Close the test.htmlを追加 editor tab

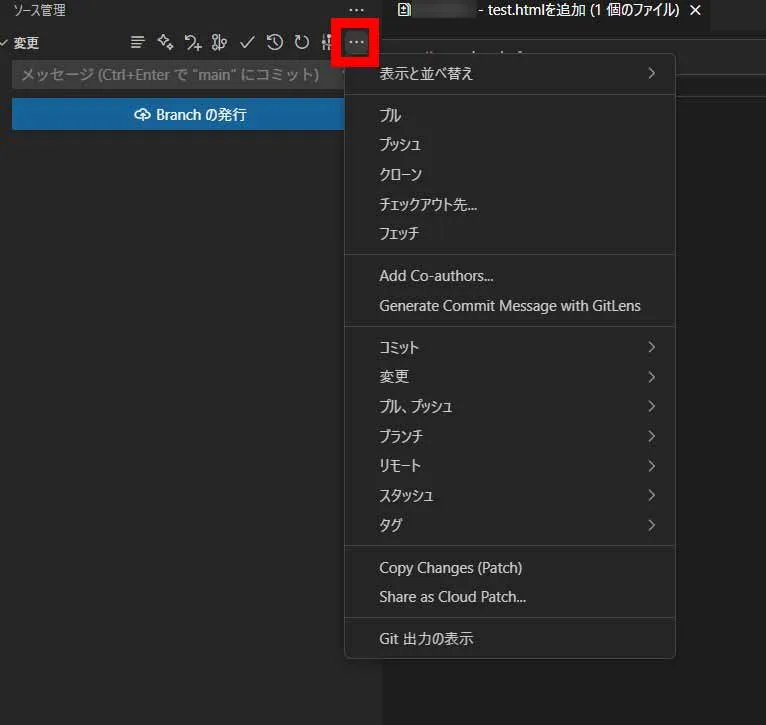click(x=696, y=10)
